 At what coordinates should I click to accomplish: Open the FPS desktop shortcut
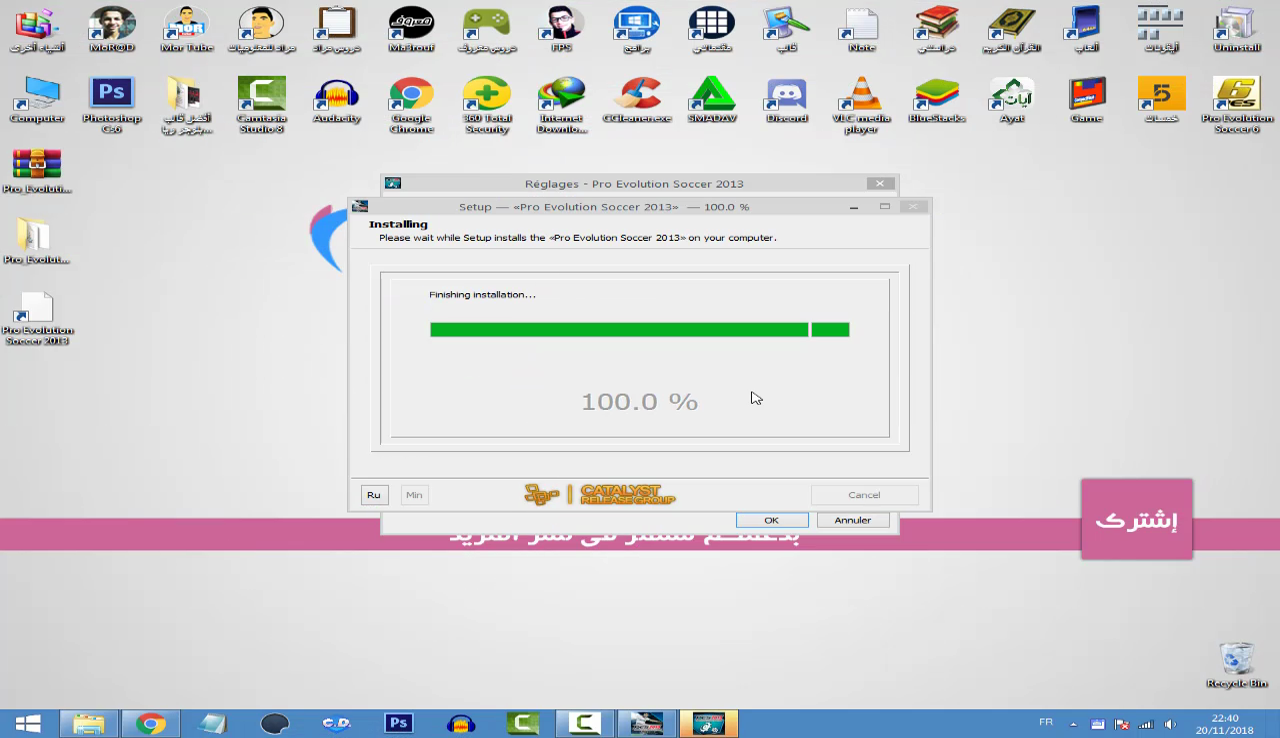[x=561, y=30]
